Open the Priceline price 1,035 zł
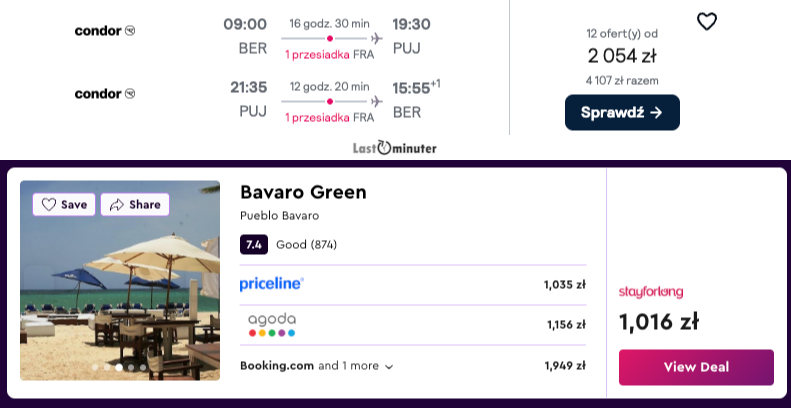791x408 pixels. coord(564,284)
